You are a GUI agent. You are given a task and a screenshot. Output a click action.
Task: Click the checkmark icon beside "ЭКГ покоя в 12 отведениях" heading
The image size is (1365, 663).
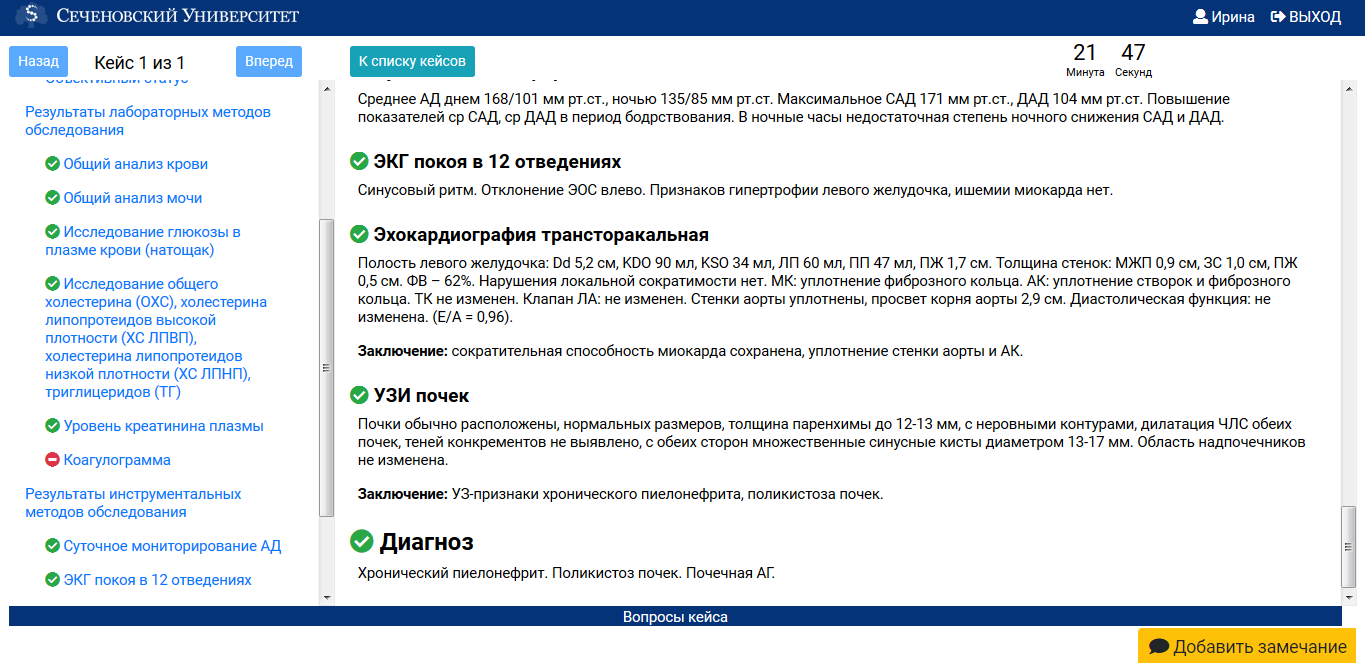[x=359, y=158]
